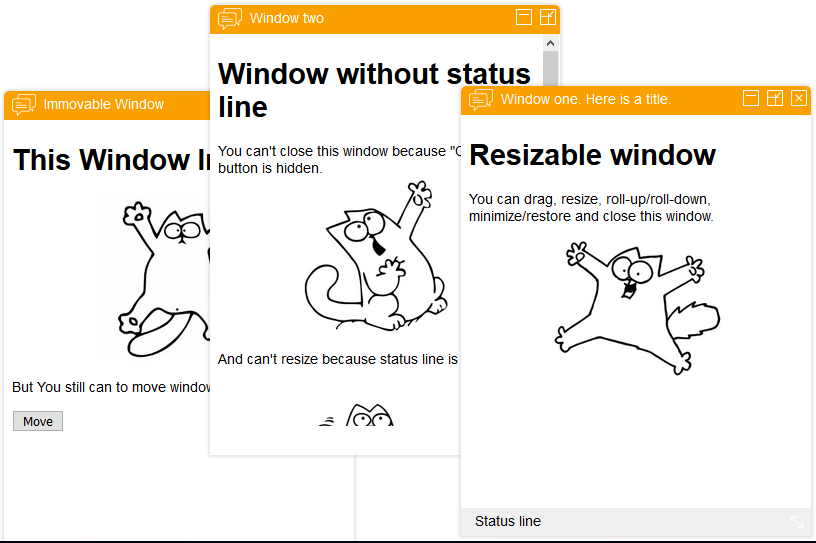Click the 'Immovable Window' title bar text

click(x=104, y=104)
